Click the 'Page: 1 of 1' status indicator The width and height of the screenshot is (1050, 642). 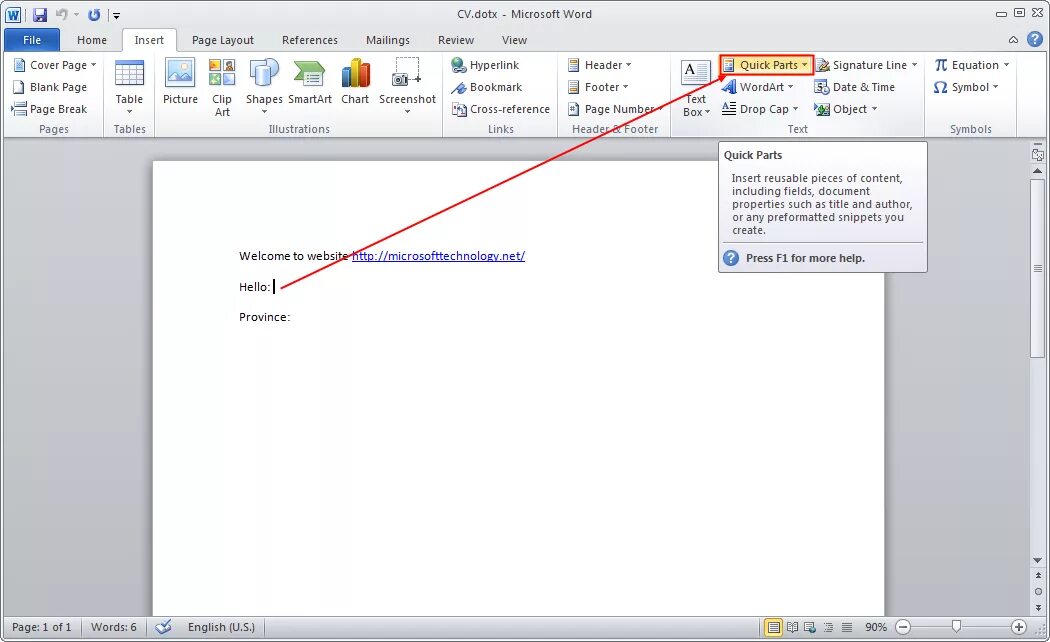pyautogui.click(x=42, y=627)
